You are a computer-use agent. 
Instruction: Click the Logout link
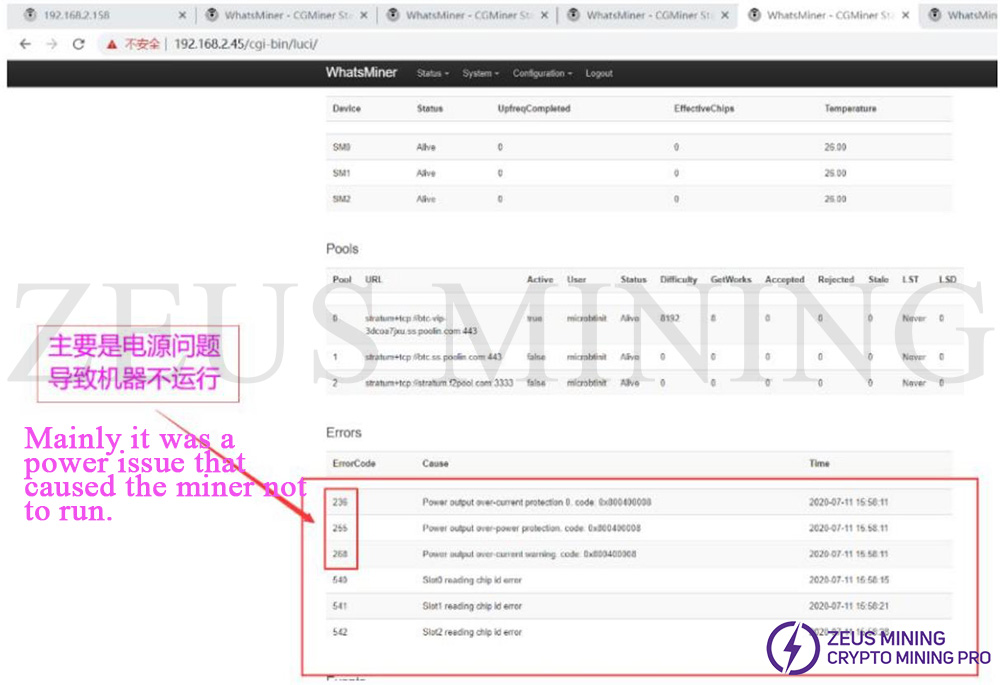599,74
